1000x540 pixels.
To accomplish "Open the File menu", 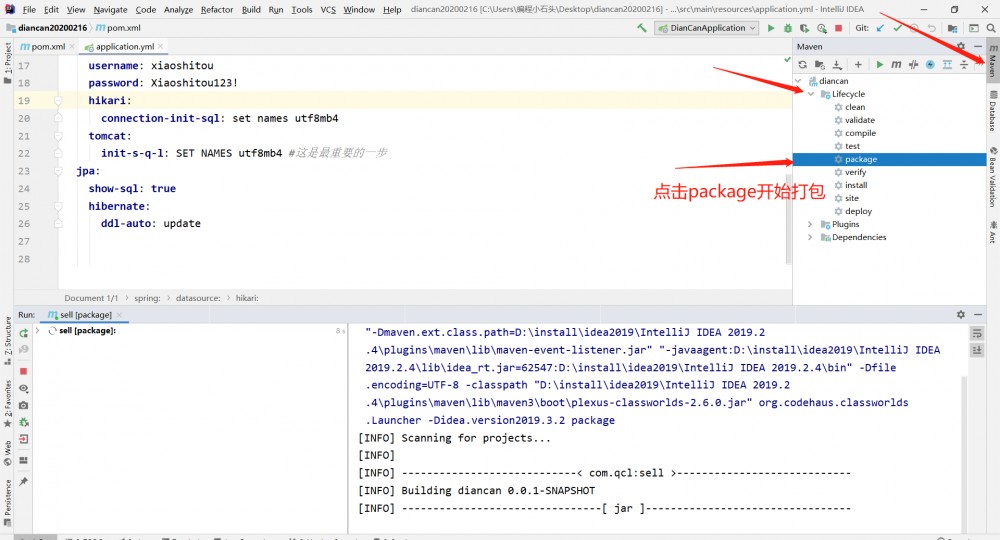I will point(29,10).
